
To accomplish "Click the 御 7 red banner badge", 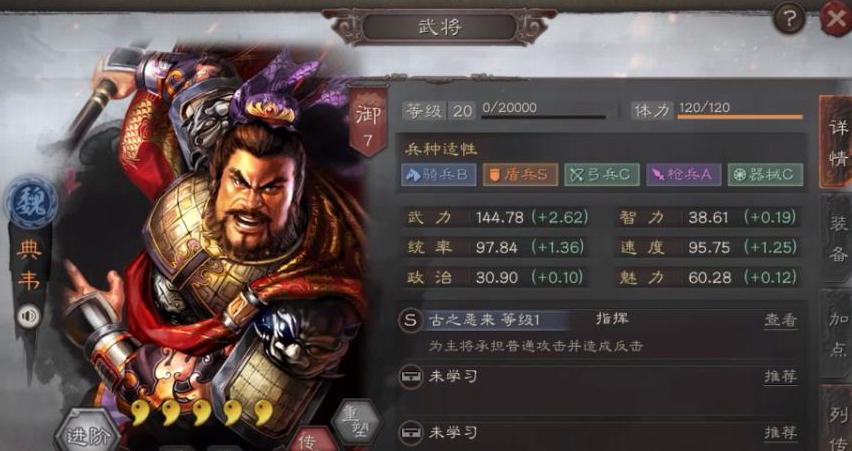I will pyautogui.click(x=368, y=121).
